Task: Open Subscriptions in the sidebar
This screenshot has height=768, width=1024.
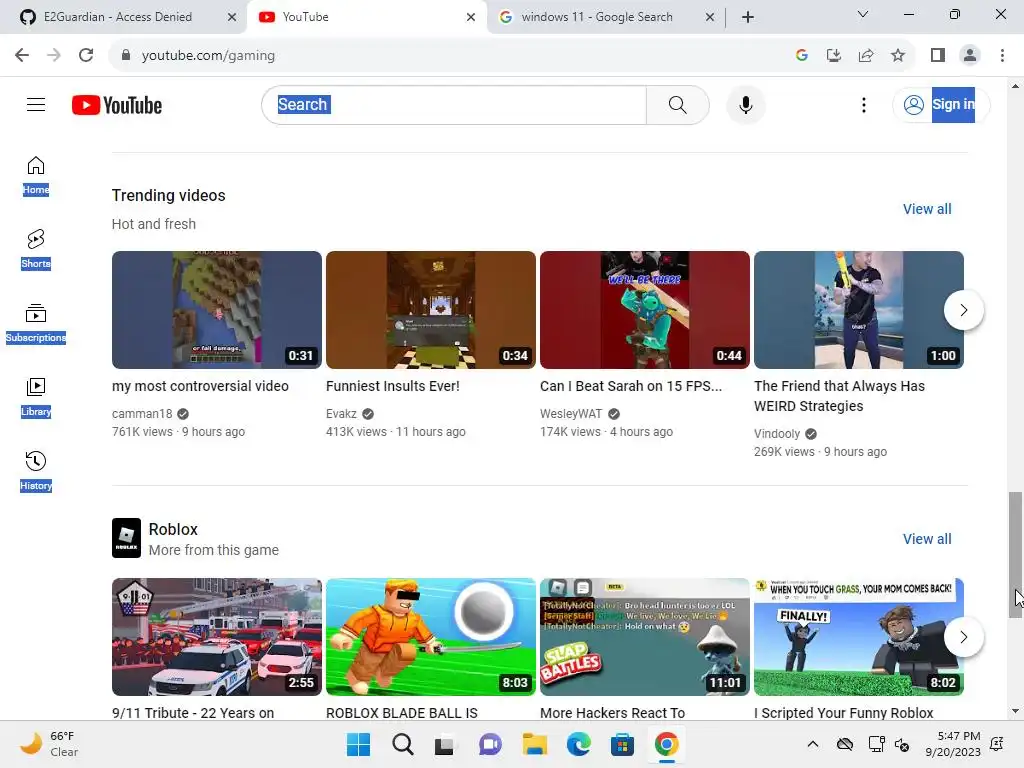Action: coord(36,323)
